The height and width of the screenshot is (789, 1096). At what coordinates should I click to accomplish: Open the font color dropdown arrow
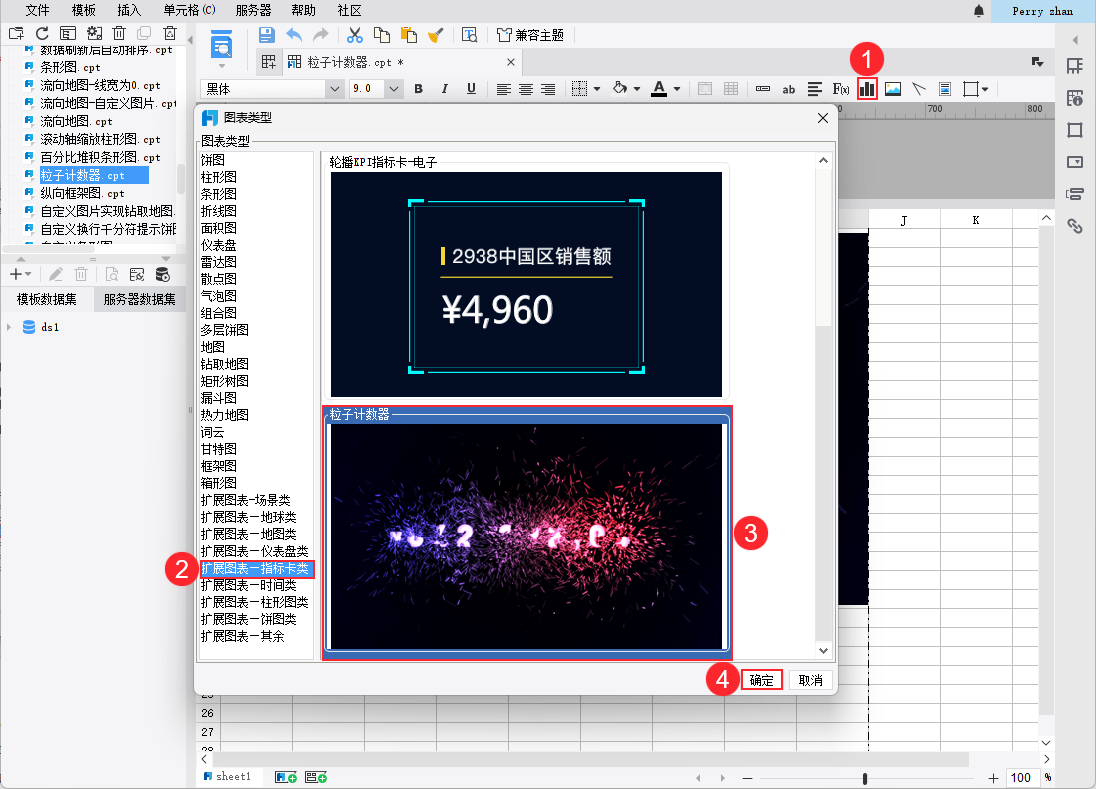pos(677,89)
